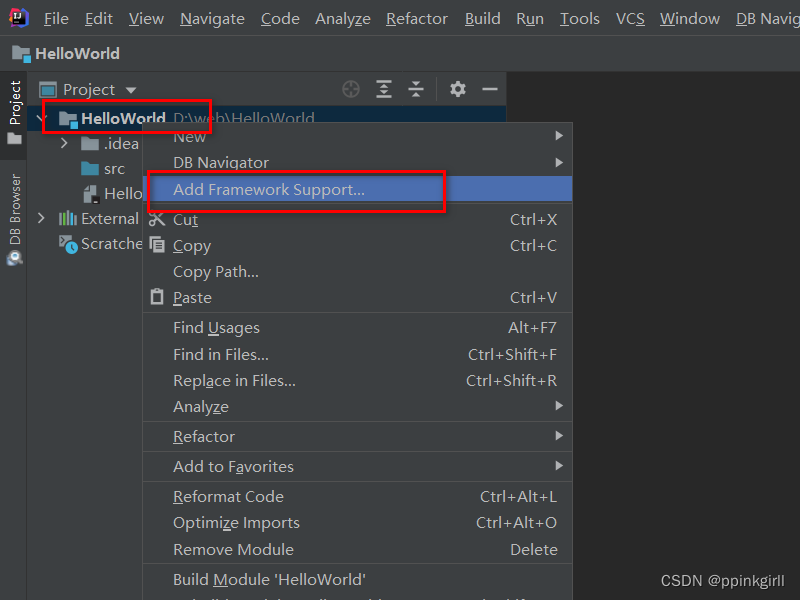Click the Collapse All icon in Project panel
This screenshot has width=800, height=600.
(416, 89)
